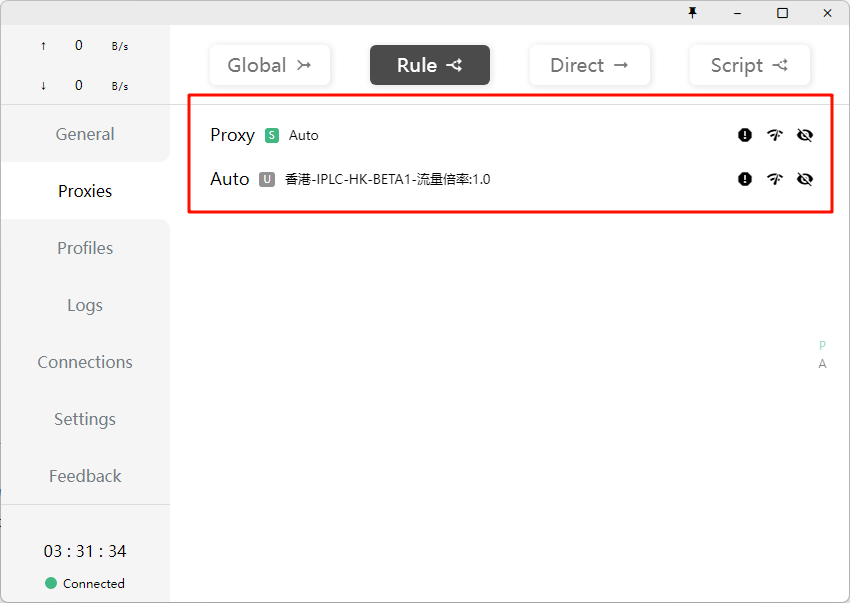Click the green Connected status dot
Image resolution: width=850 pixels, height=603 pixels.
point(51,583)
